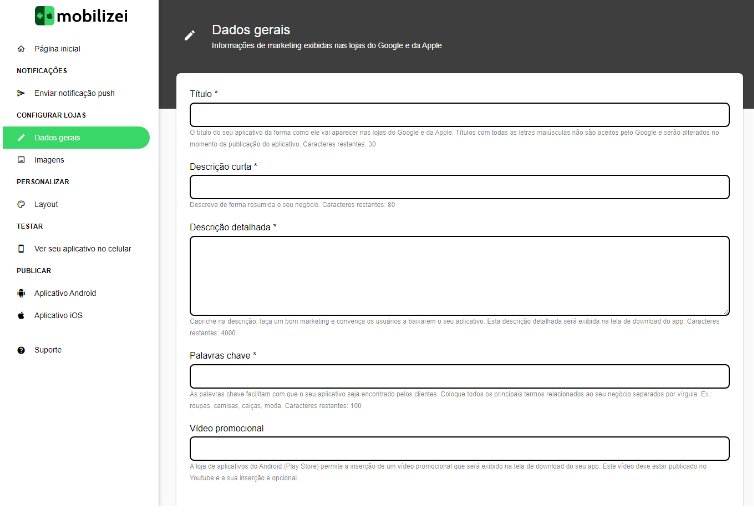Click the home icon beside Página inicial
The image size is (754, 520).
click(x=21, y=49)
